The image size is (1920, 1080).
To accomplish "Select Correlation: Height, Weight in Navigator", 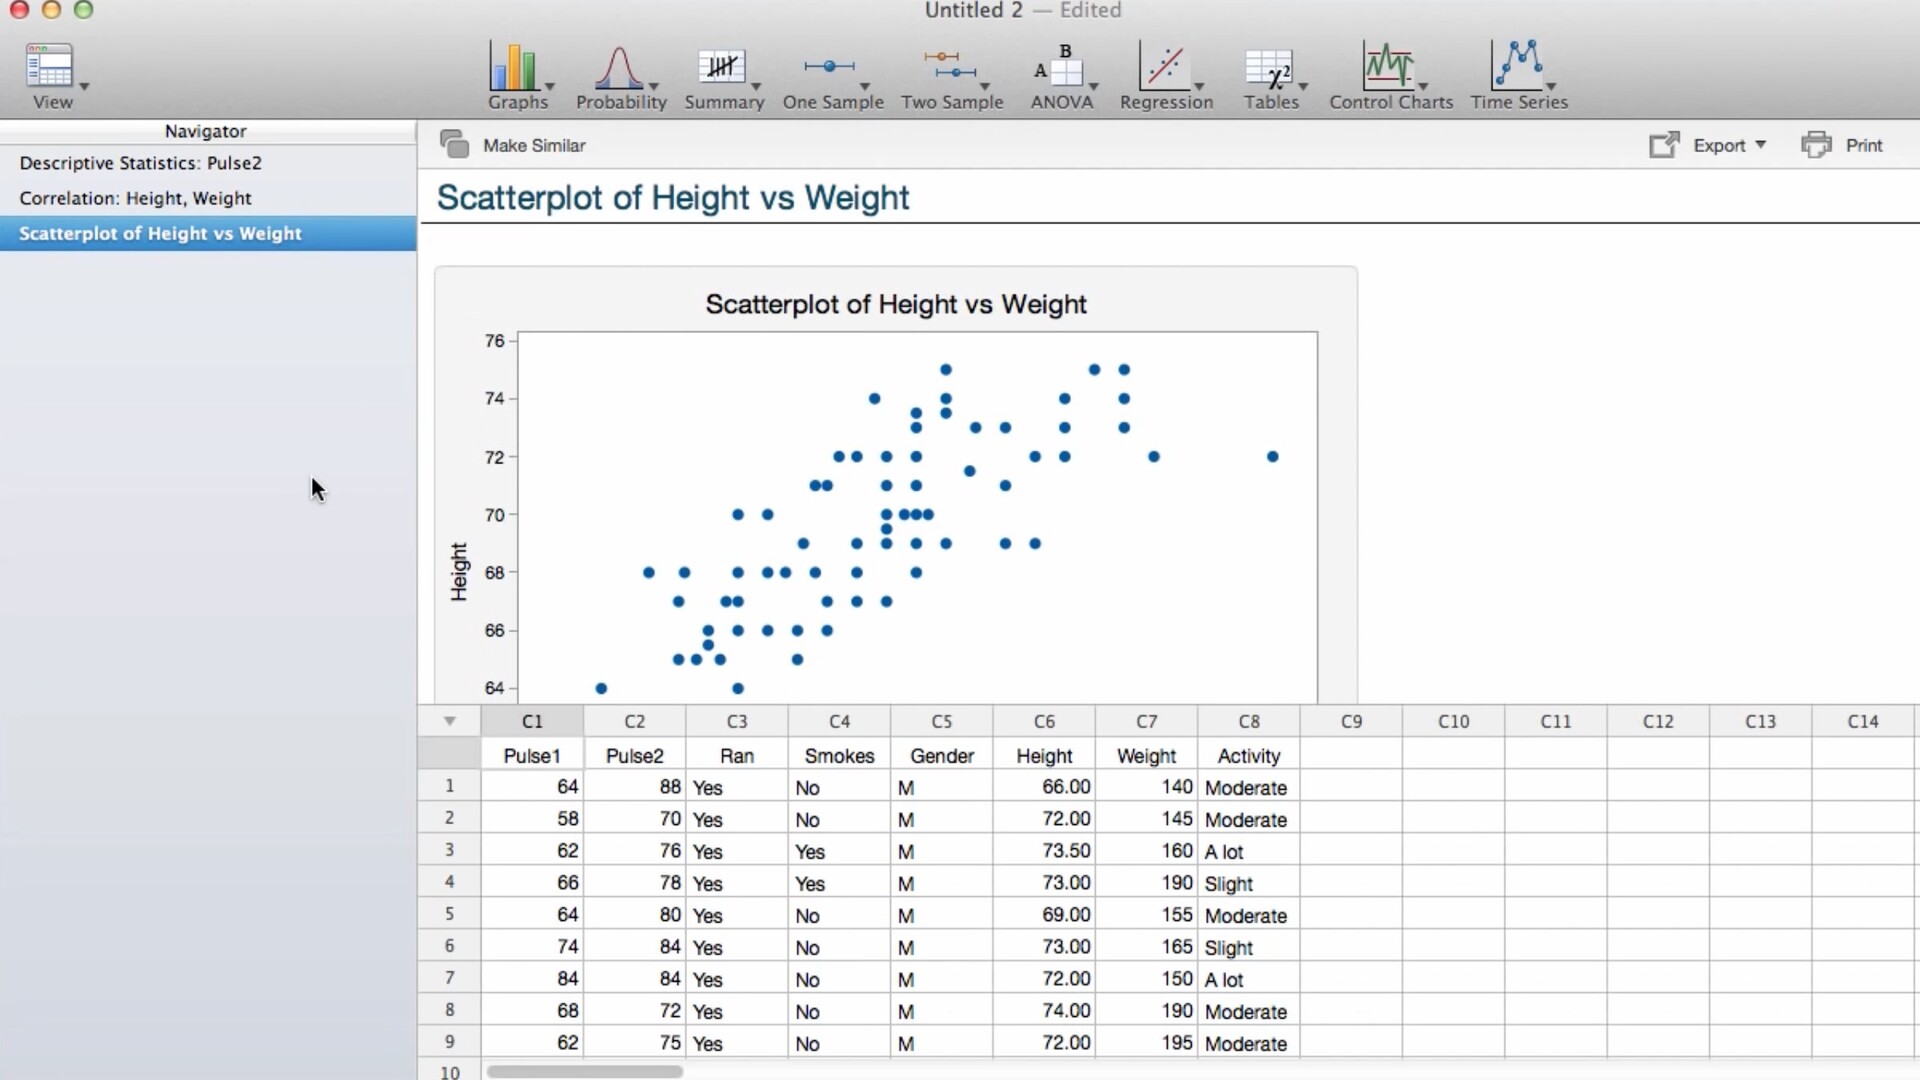I will (135, 198).
